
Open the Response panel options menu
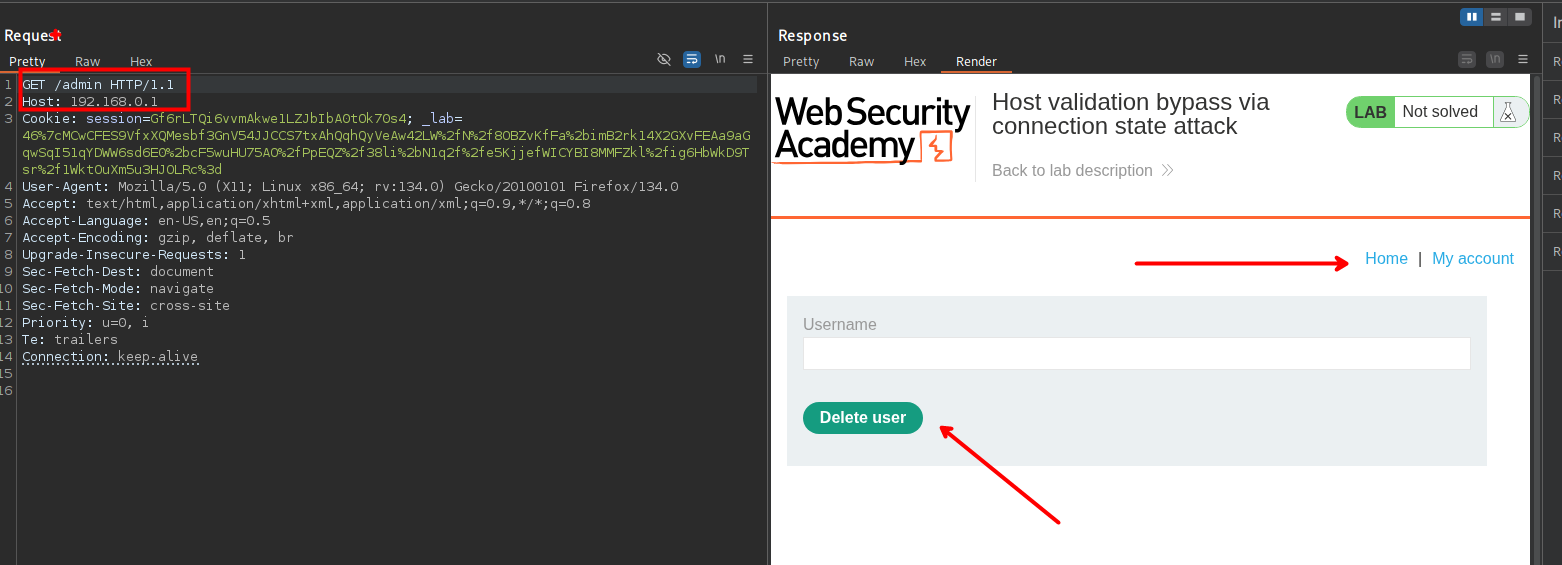pos(1523,60)
